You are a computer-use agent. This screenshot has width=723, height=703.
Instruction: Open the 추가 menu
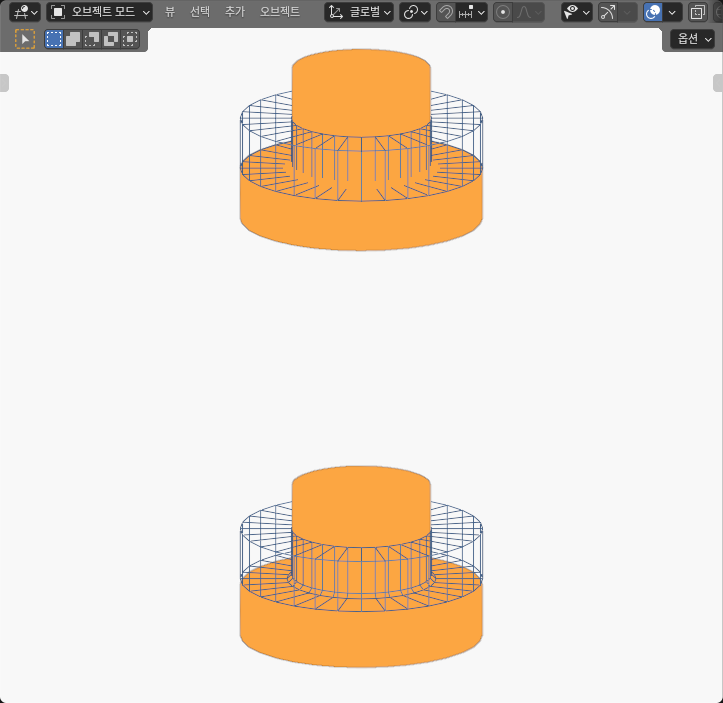(x=235, y=12)
